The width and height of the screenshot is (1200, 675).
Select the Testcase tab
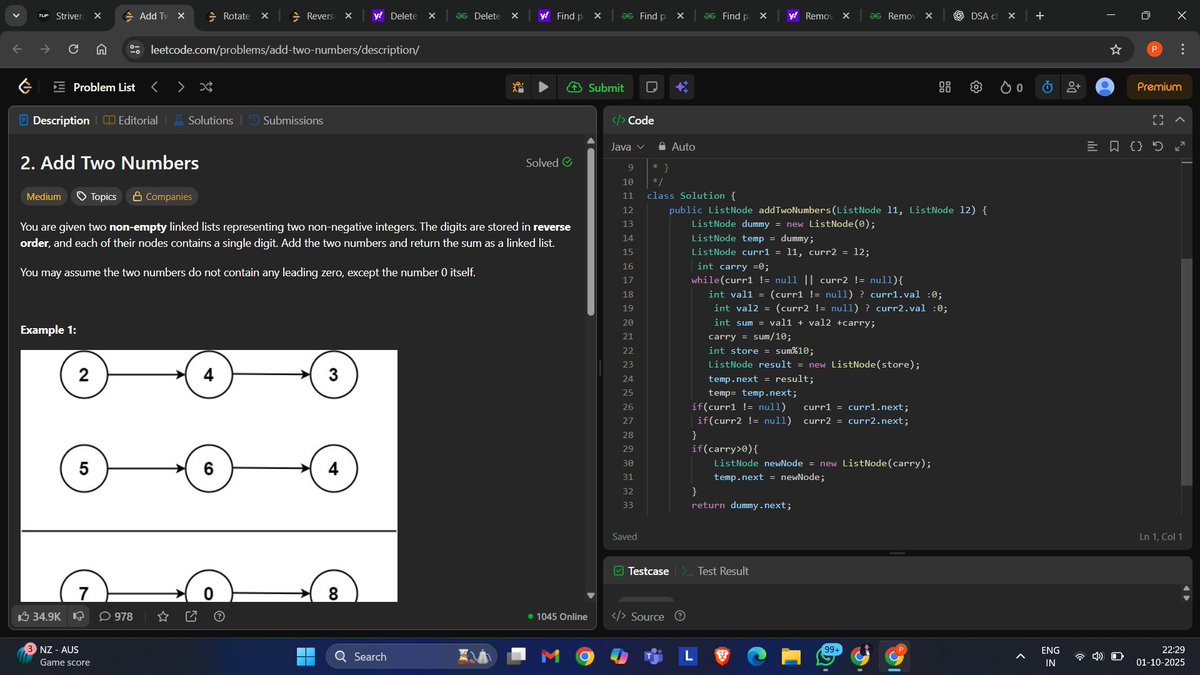tap(641, 571)
